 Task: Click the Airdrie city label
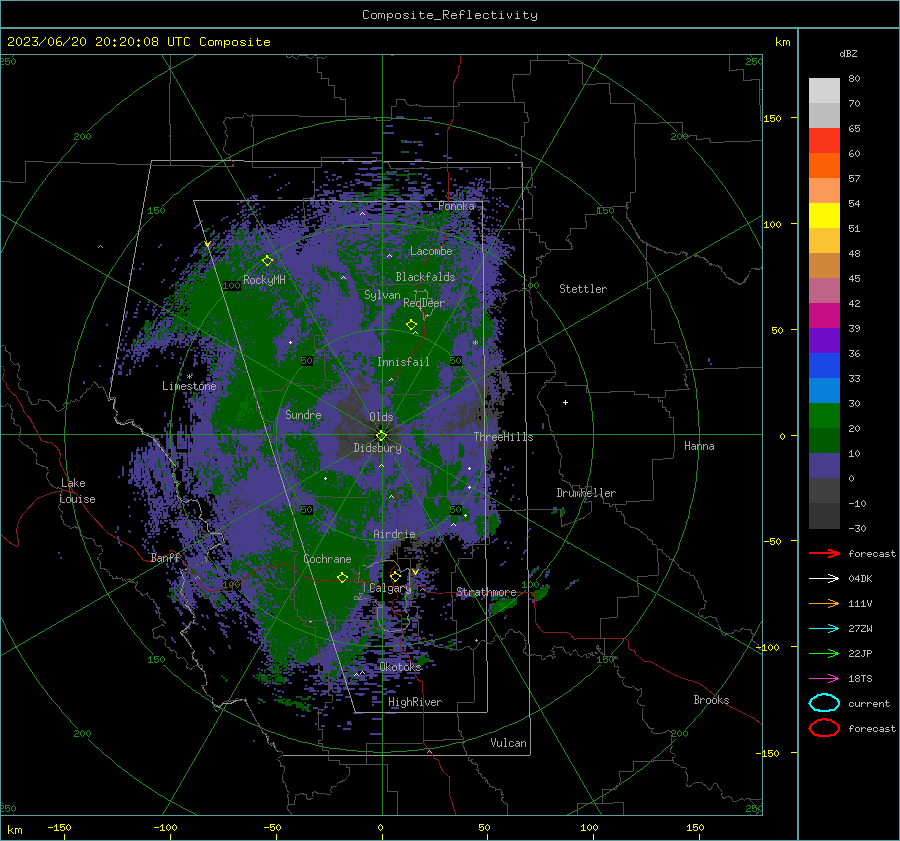pyautogui.click(x=394, y=534)
